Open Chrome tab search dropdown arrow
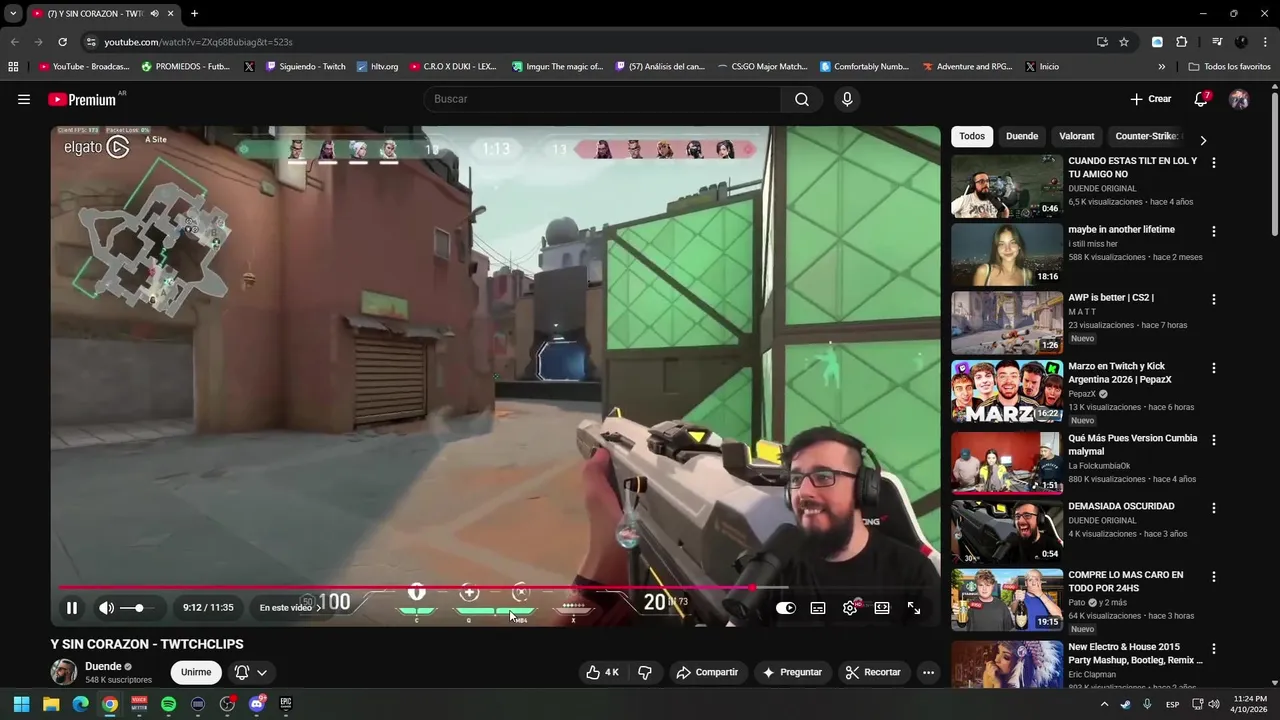This screenshot has height=720, width=1280. pyautogui.click(x=13, y=14)
